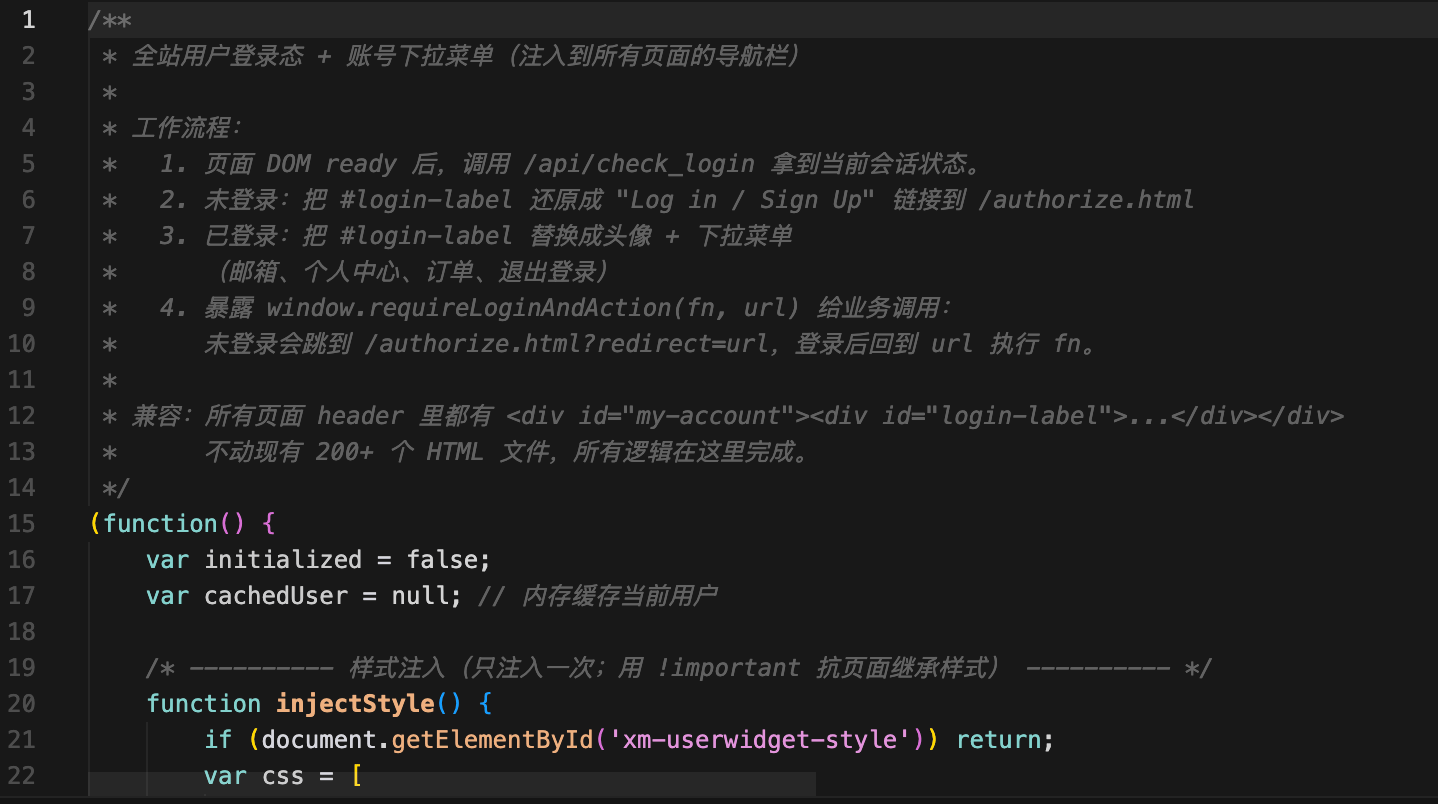Click the variable name initialized
Viewport: 1438px width, 804px height.
(284, 560)
